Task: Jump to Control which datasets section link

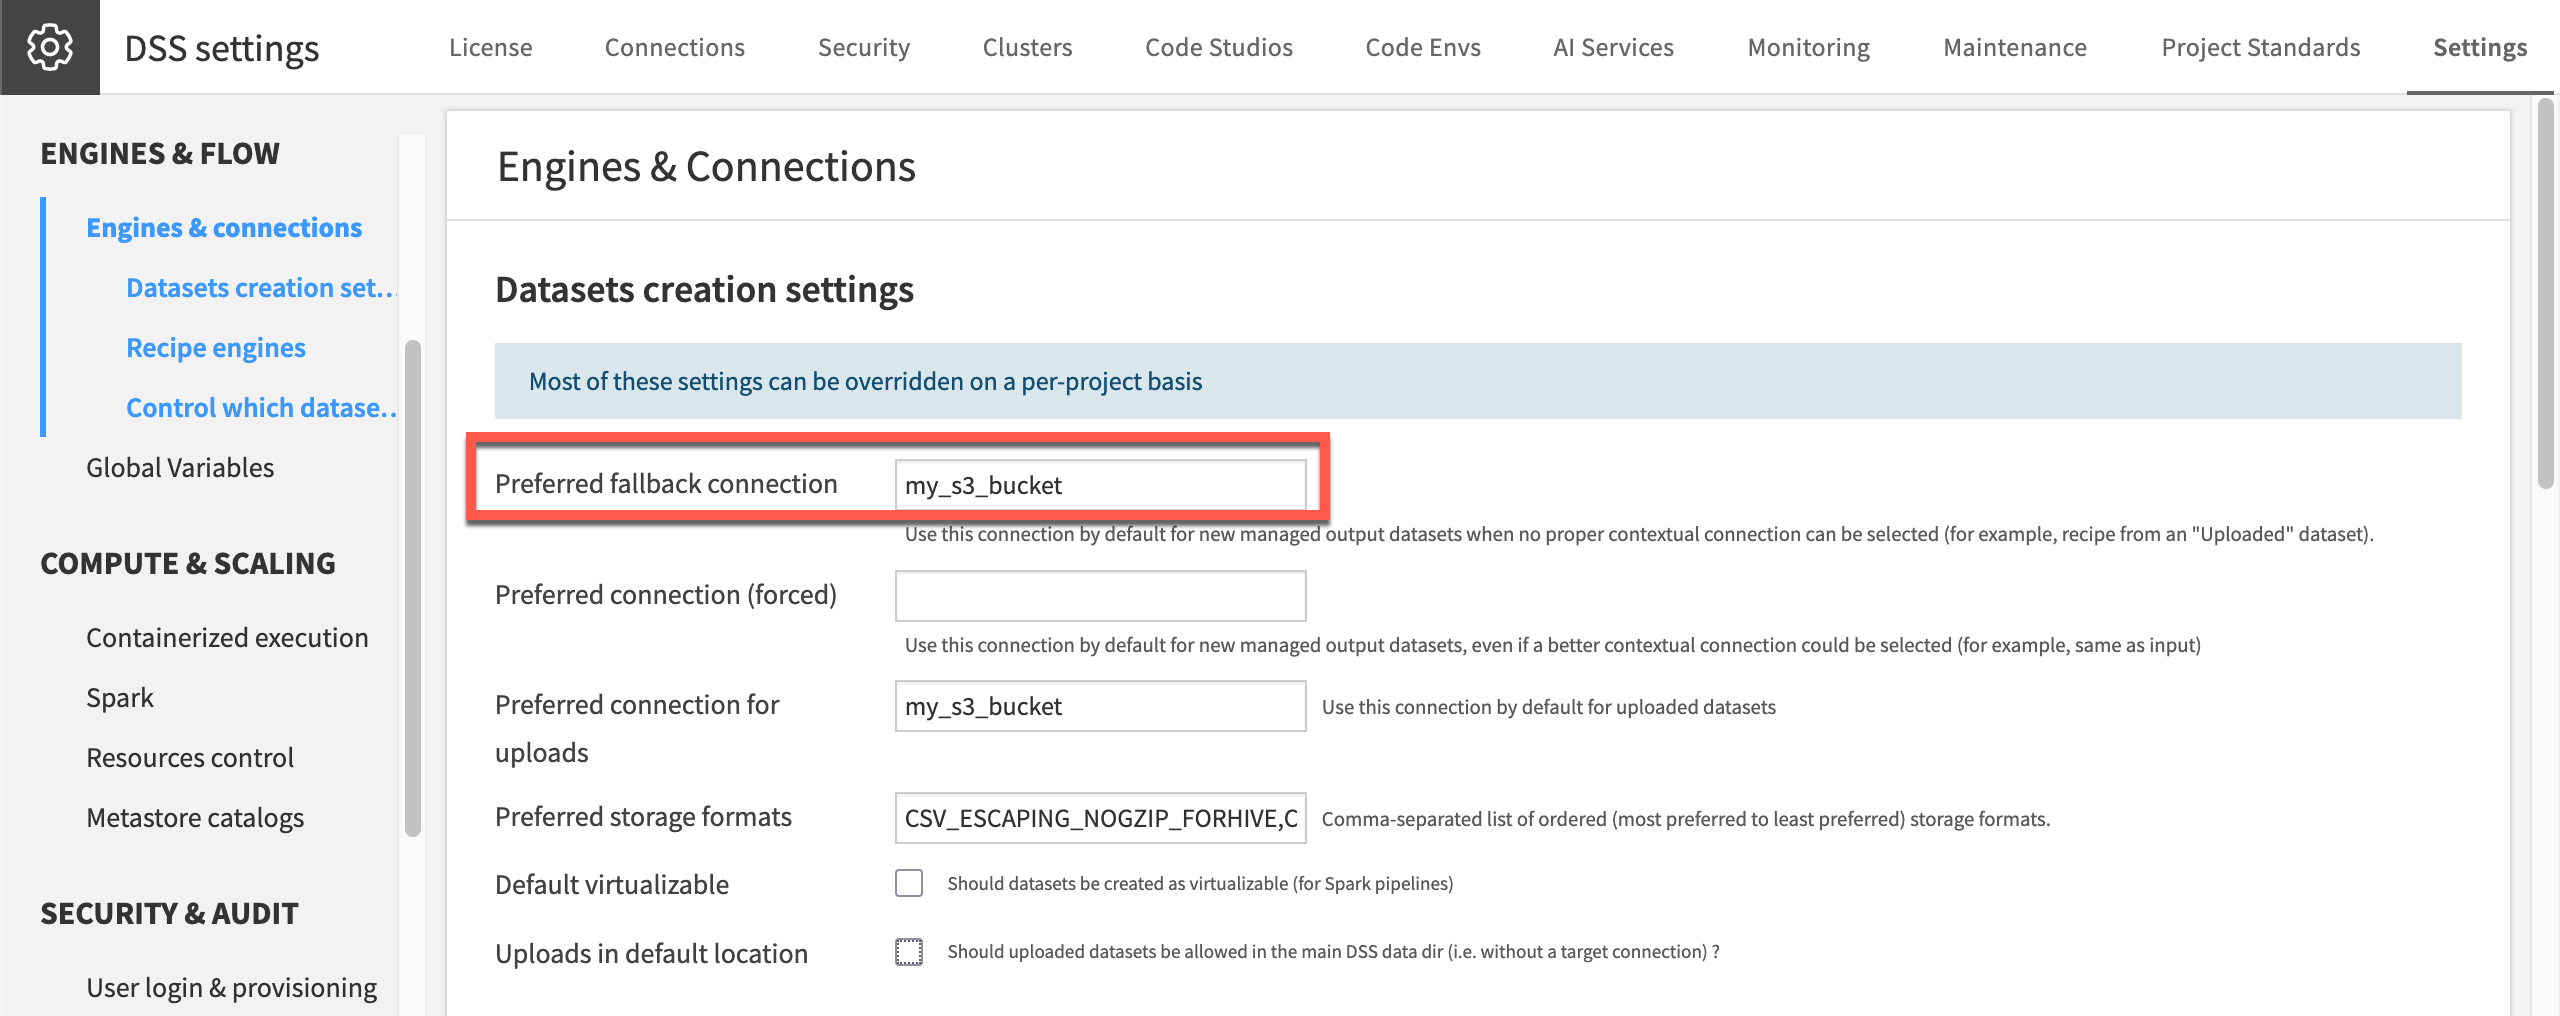Action: click(x=261, y=408)
